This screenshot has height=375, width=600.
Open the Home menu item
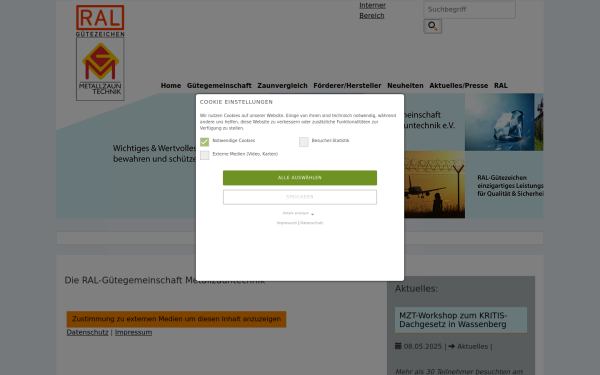point(171,86)
